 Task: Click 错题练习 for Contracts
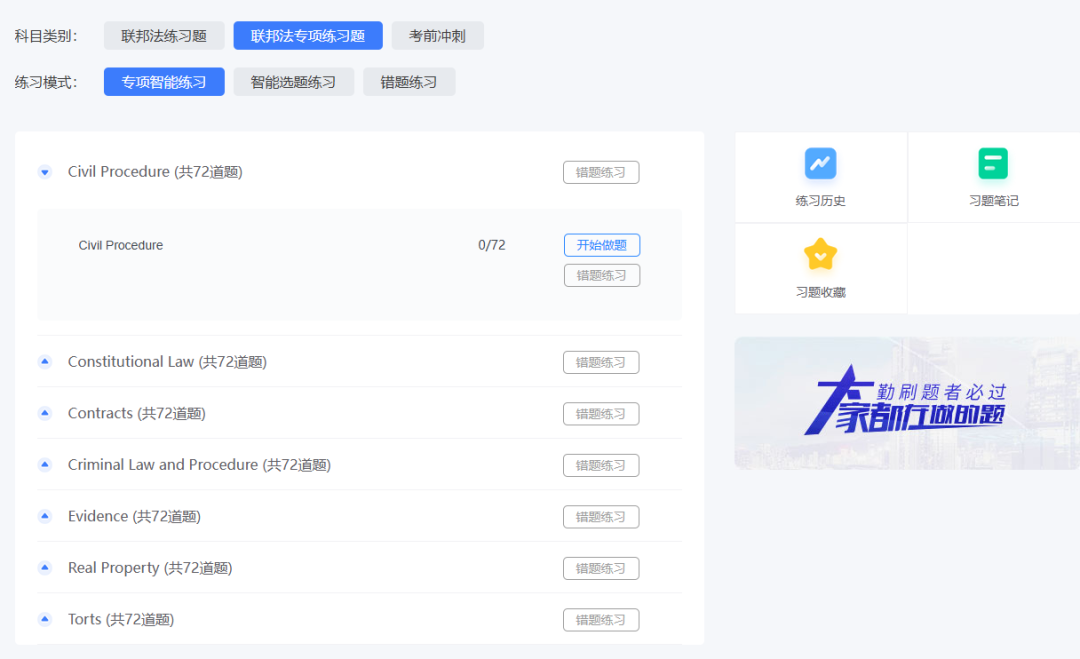point(601,414)
